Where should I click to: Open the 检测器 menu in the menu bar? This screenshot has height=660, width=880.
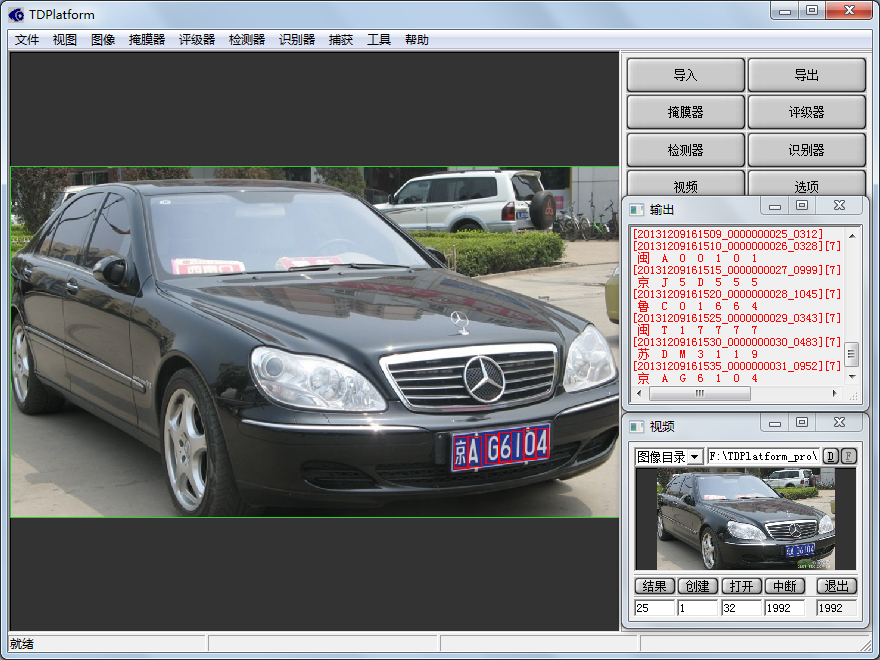(247, 40)
